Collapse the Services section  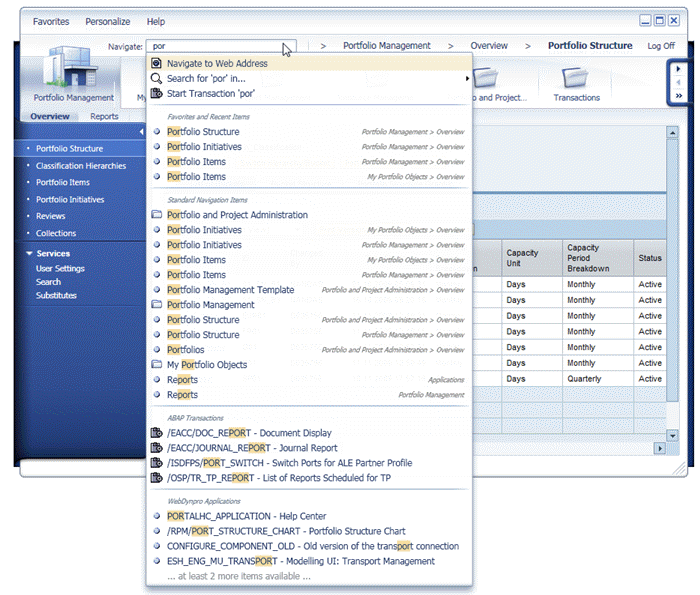pyautogui.click(x=29, y=254)
